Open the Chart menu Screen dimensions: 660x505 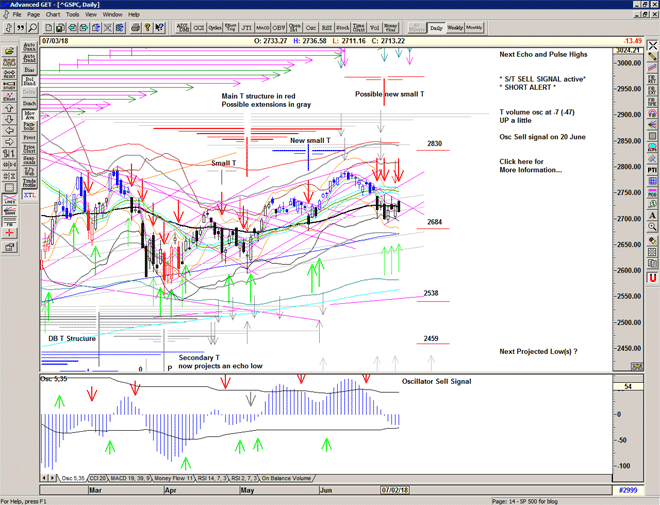[52, 15]
